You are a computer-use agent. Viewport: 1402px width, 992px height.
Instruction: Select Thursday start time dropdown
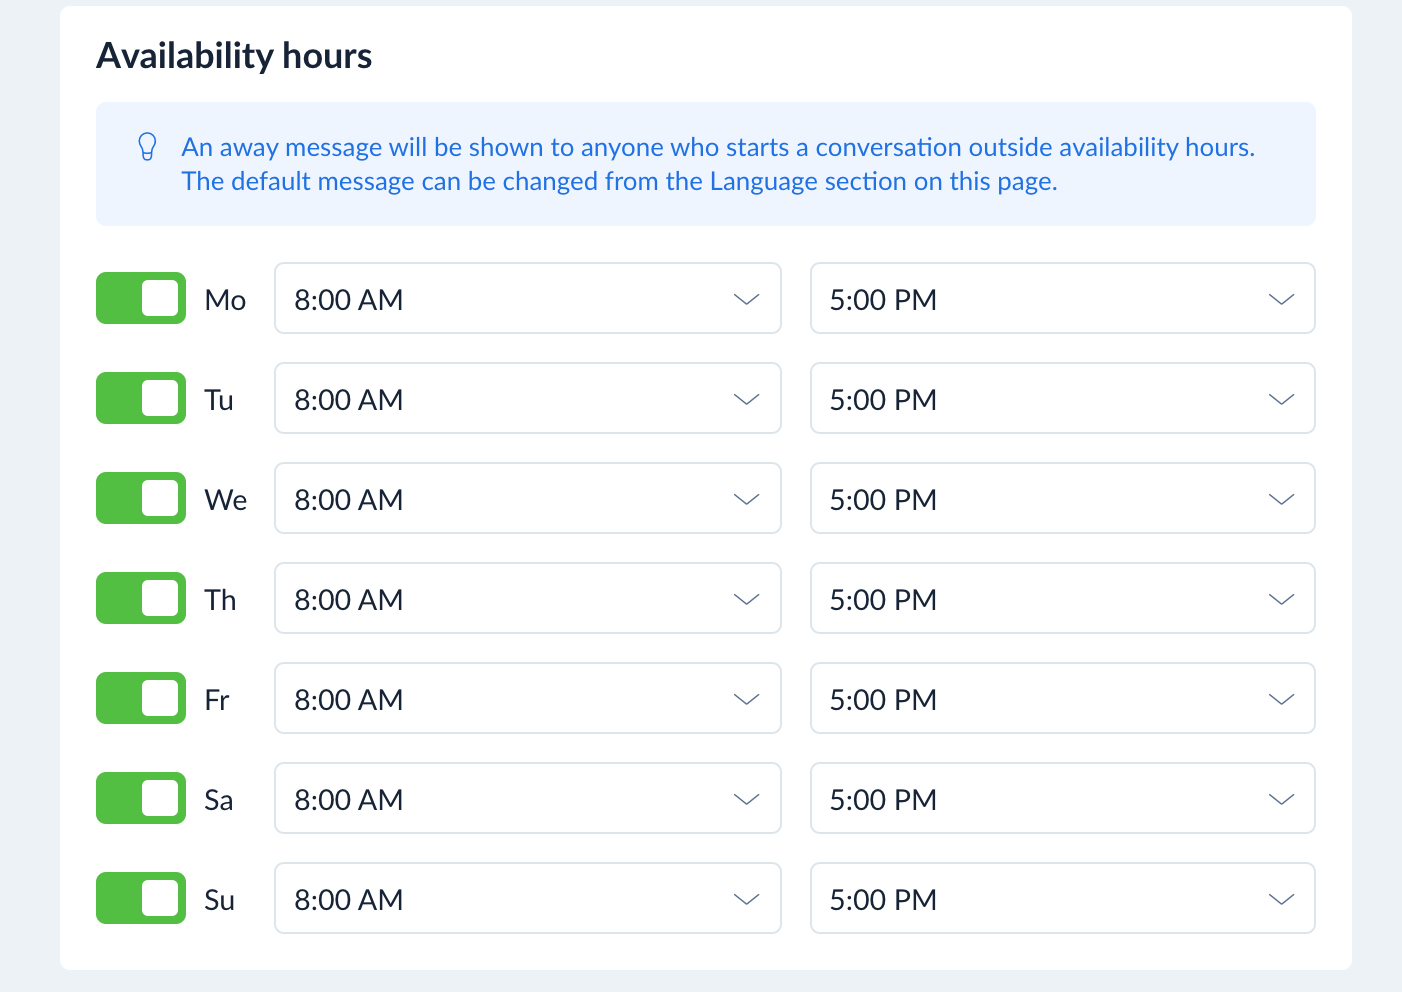pos(527,598)
